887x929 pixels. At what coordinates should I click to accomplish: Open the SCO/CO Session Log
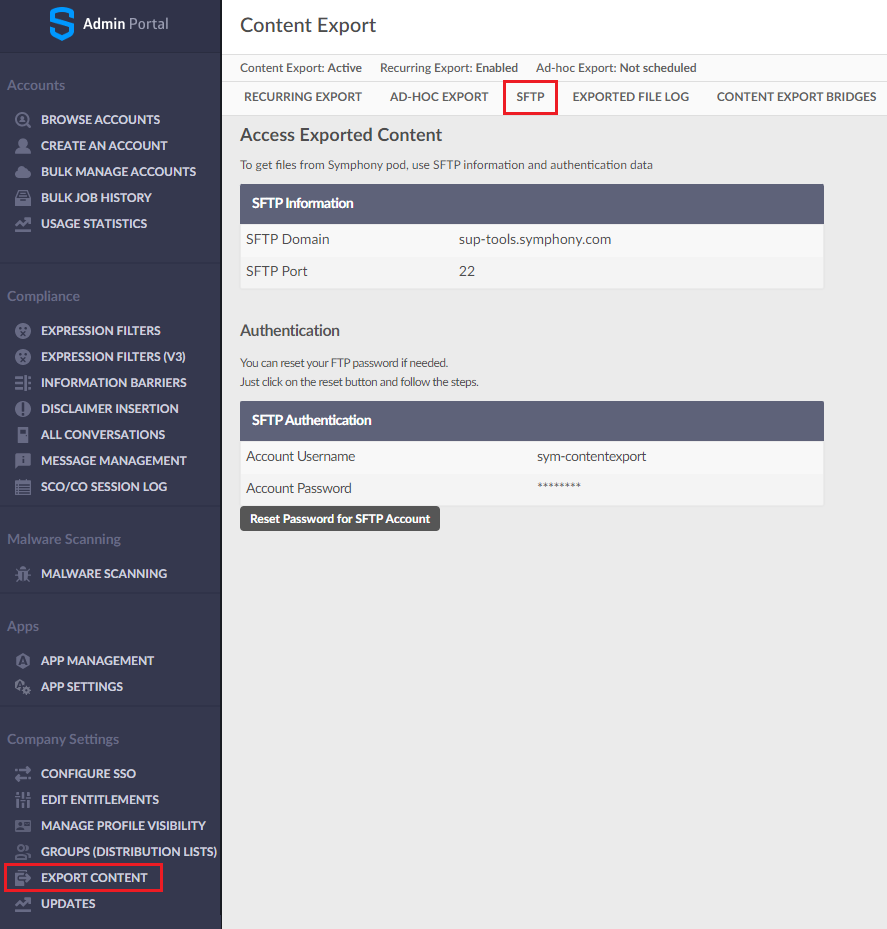(104, 487)
